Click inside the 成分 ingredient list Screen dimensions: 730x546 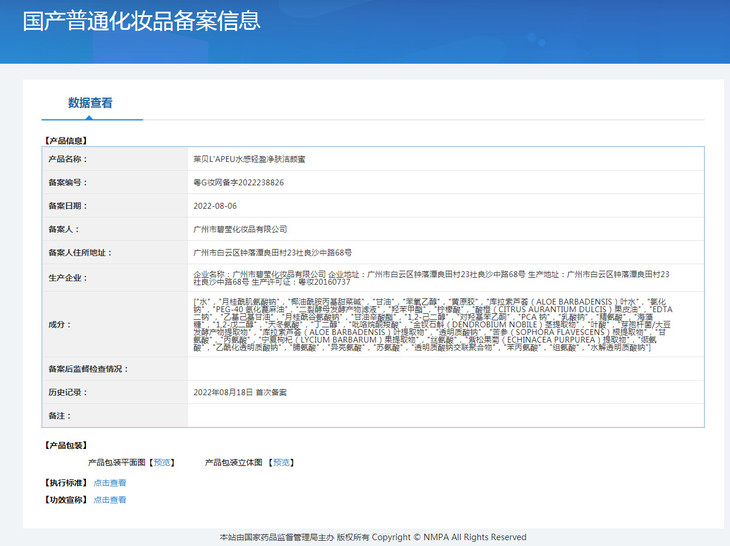point(430,324)
